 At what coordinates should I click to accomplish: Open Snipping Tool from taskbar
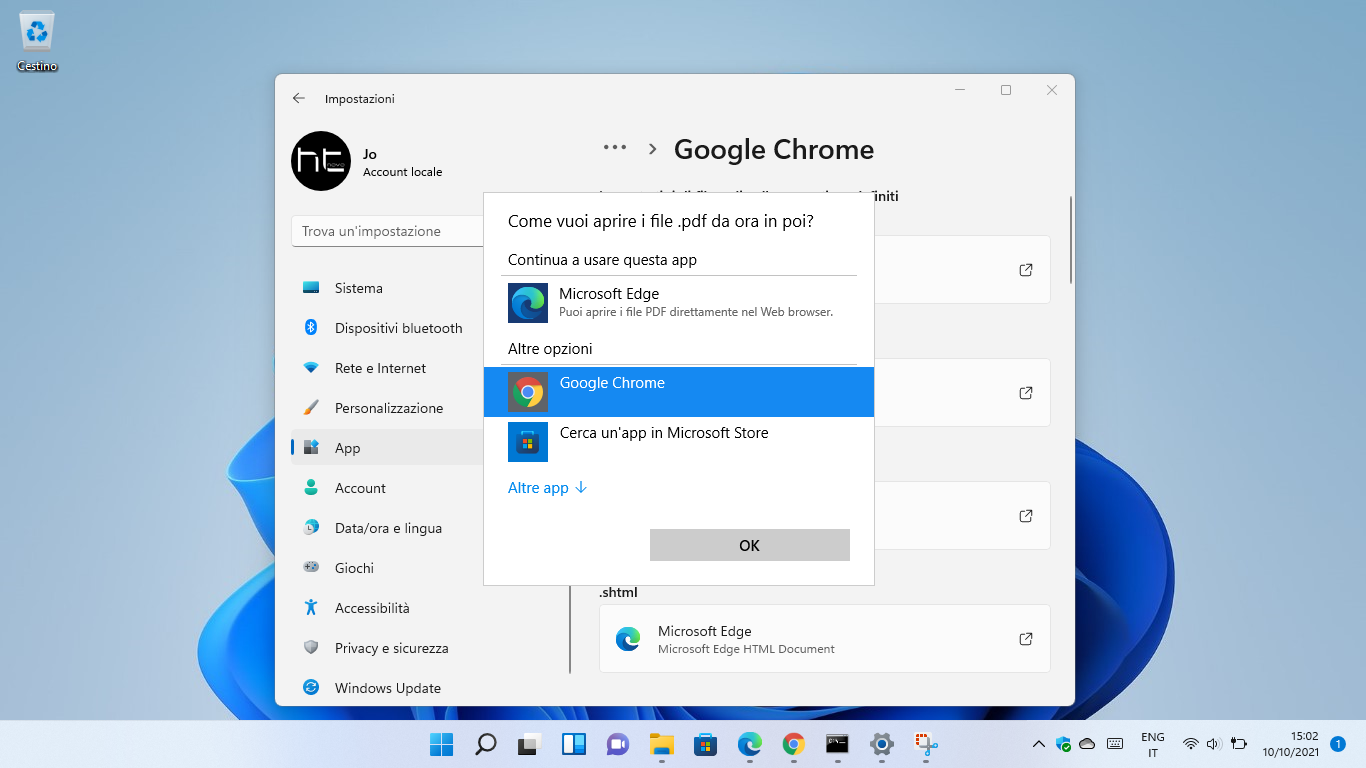[x=925, y=744]
